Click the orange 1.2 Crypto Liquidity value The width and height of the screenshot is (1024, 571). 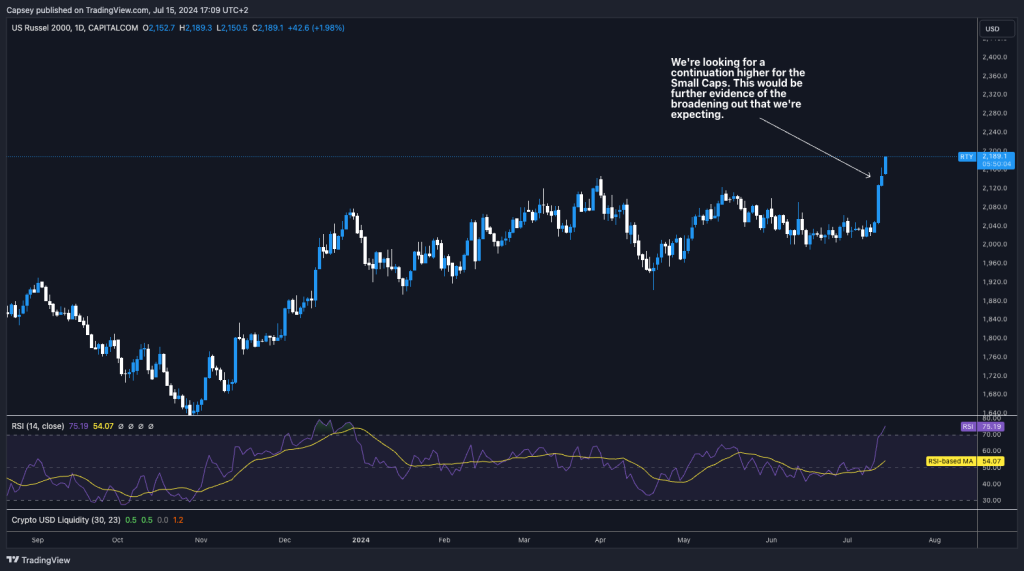[177, 520]
